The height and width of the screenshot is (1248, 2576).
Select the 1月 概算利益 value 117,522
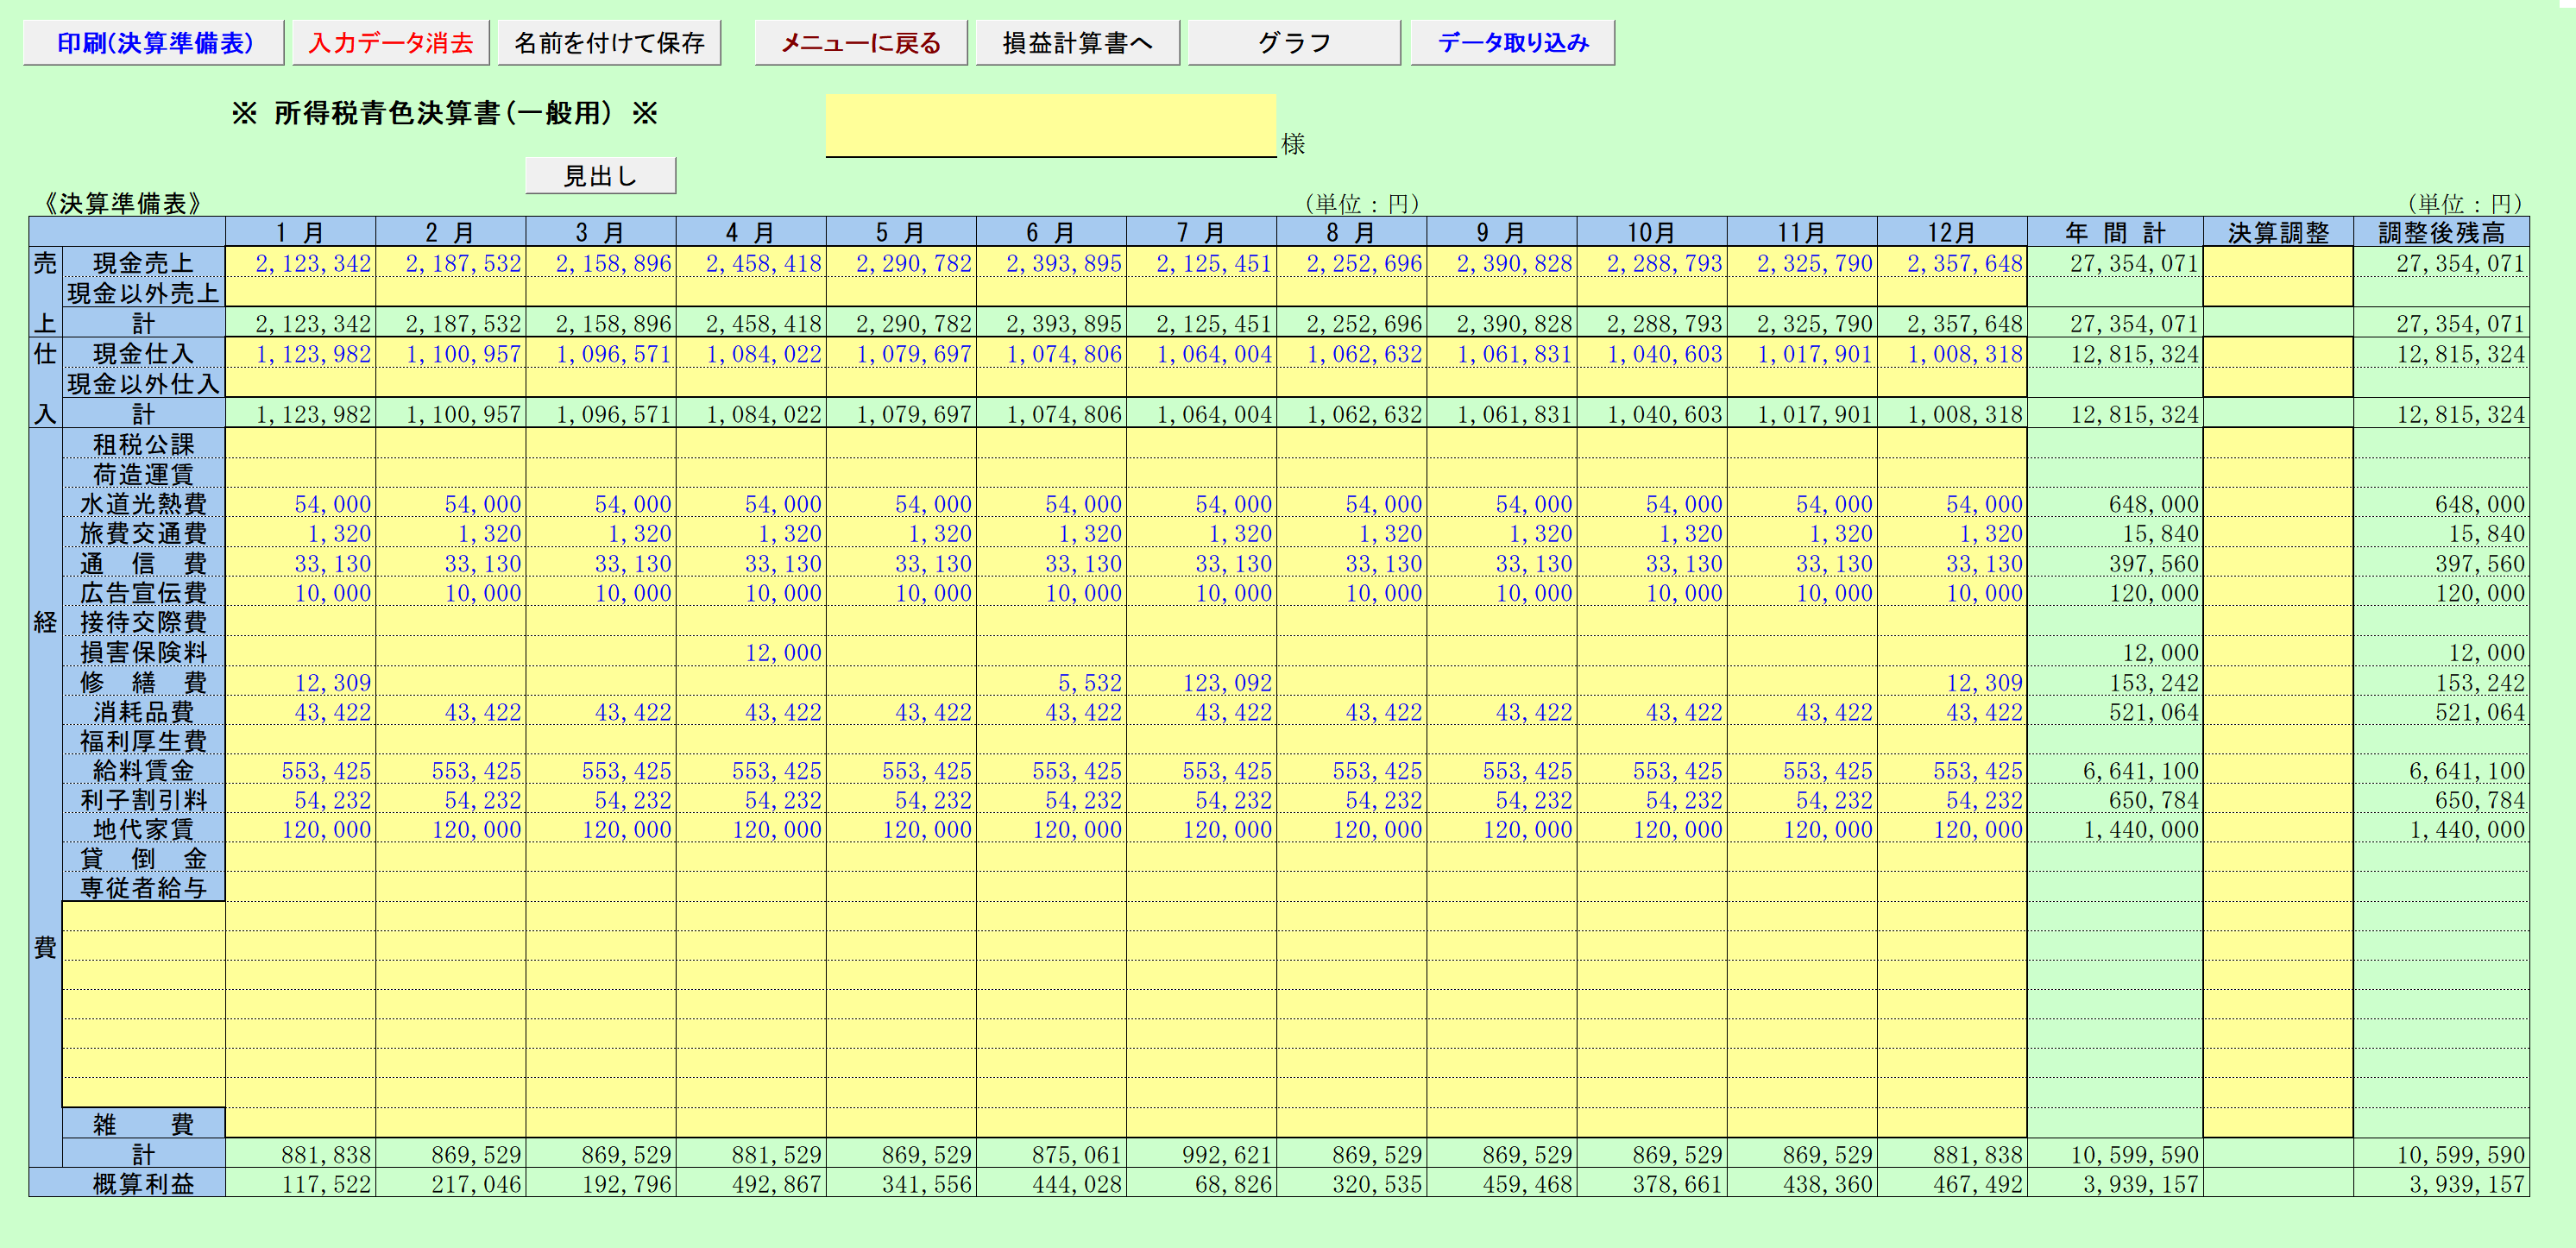point(301,1183)
